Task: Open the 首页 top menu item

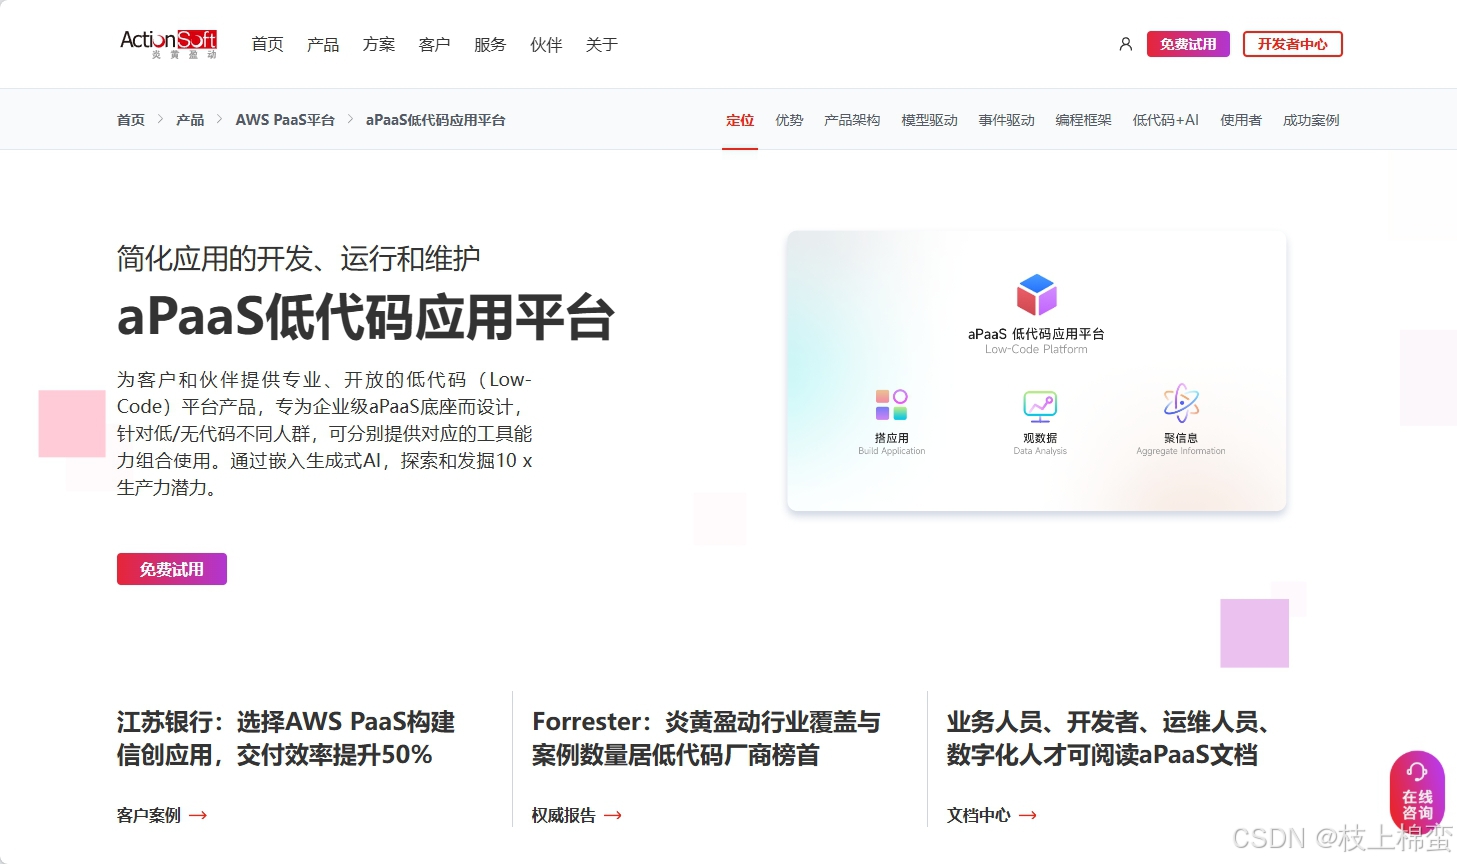Action: (x=267, y=44)
